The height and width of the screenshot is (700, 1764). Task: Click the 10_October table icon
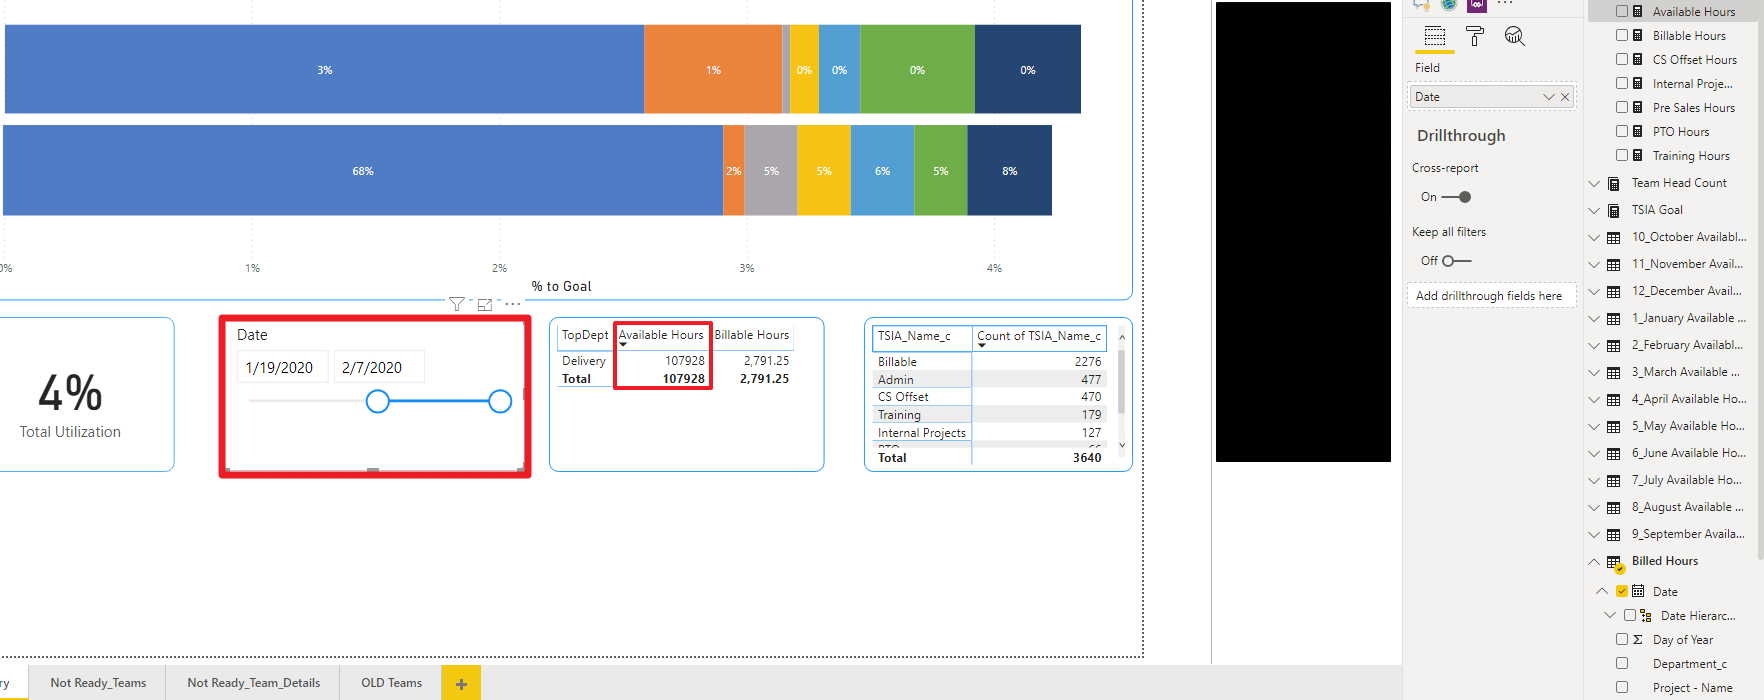[1613, 238]
